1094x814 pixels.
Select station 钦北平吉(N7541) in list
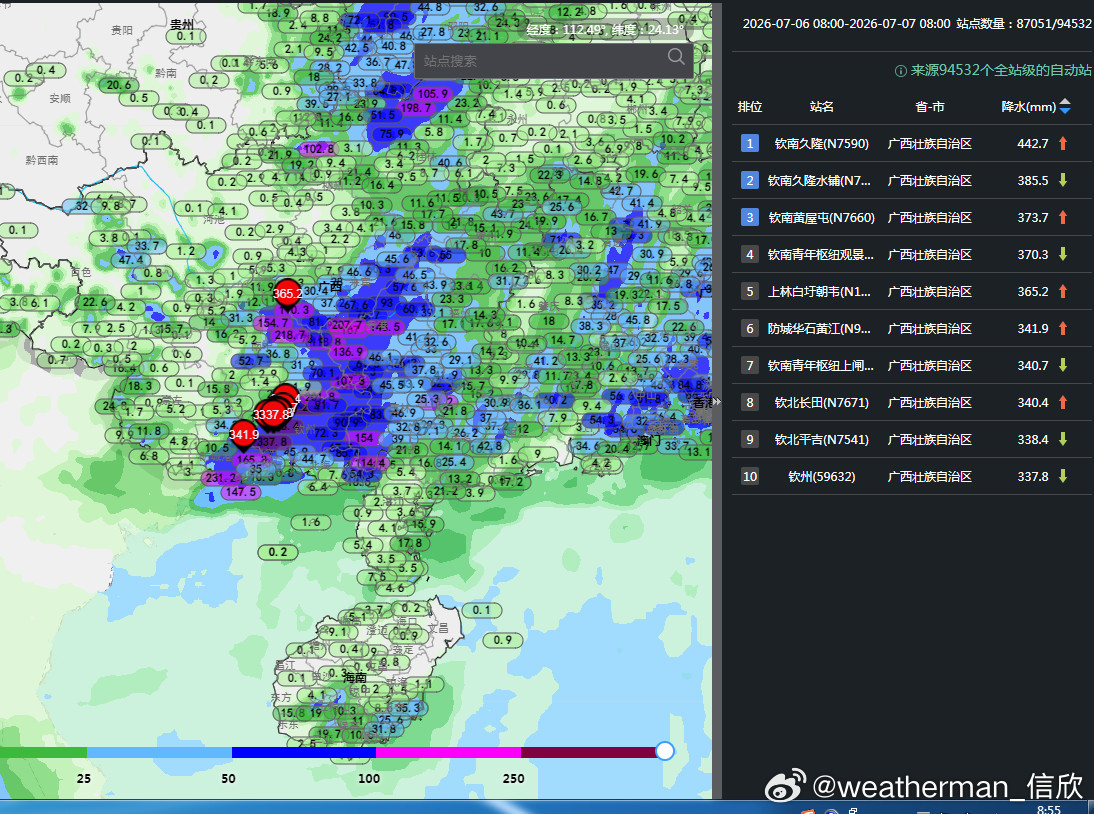[x=821, y=439]
